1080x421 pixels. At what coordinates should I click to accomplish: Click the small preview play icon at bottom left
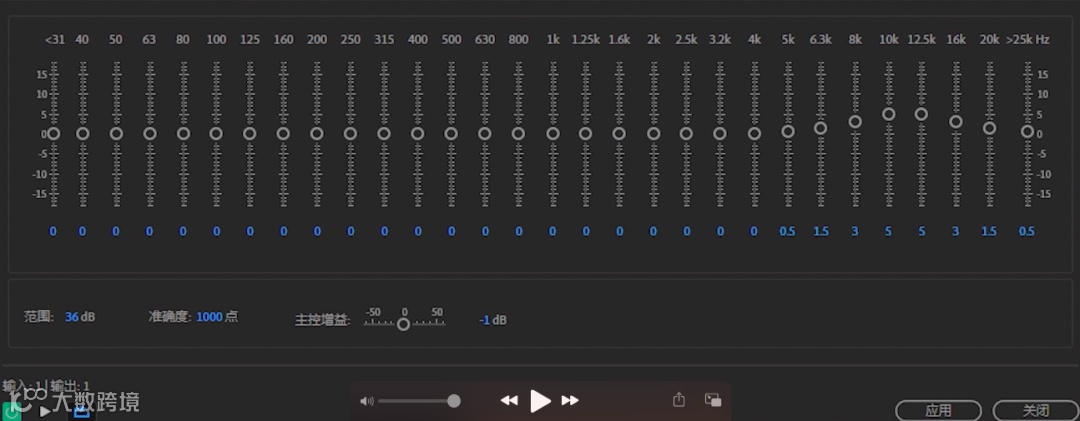pos(45,412)
